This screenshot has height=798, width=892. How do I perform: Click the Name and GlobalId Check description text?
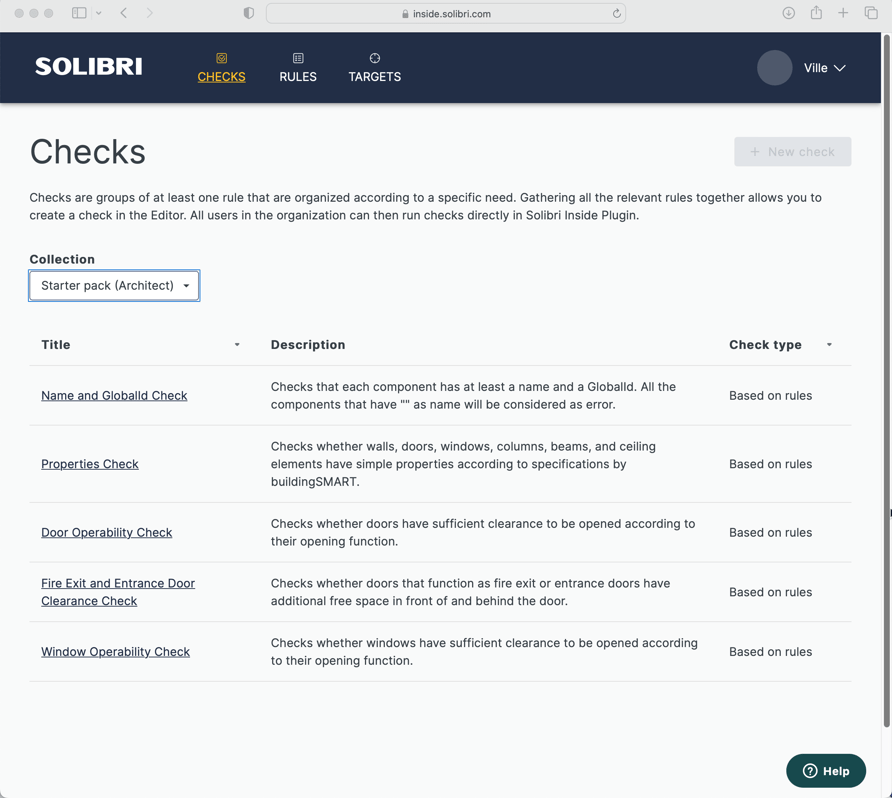pos(473,396)
